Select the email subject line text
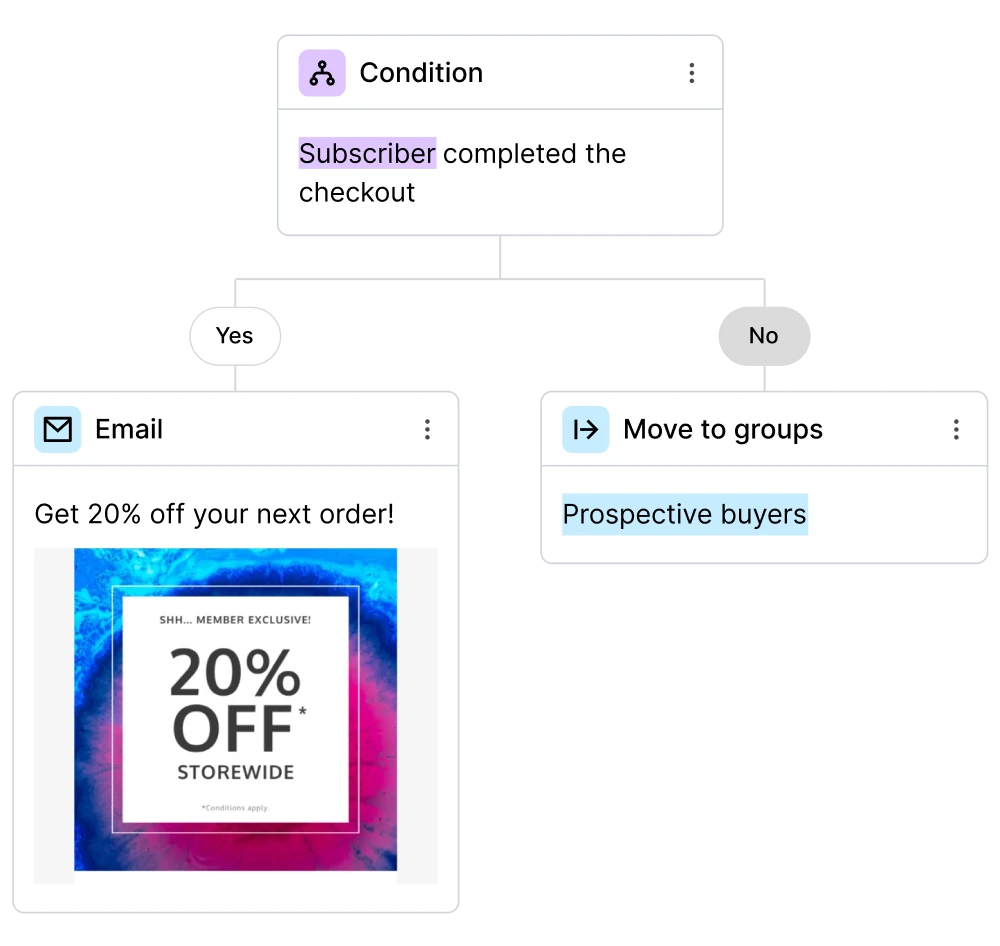Image resolution: width=1000 pixels, height=946 pixels. [x=214, y=515]
